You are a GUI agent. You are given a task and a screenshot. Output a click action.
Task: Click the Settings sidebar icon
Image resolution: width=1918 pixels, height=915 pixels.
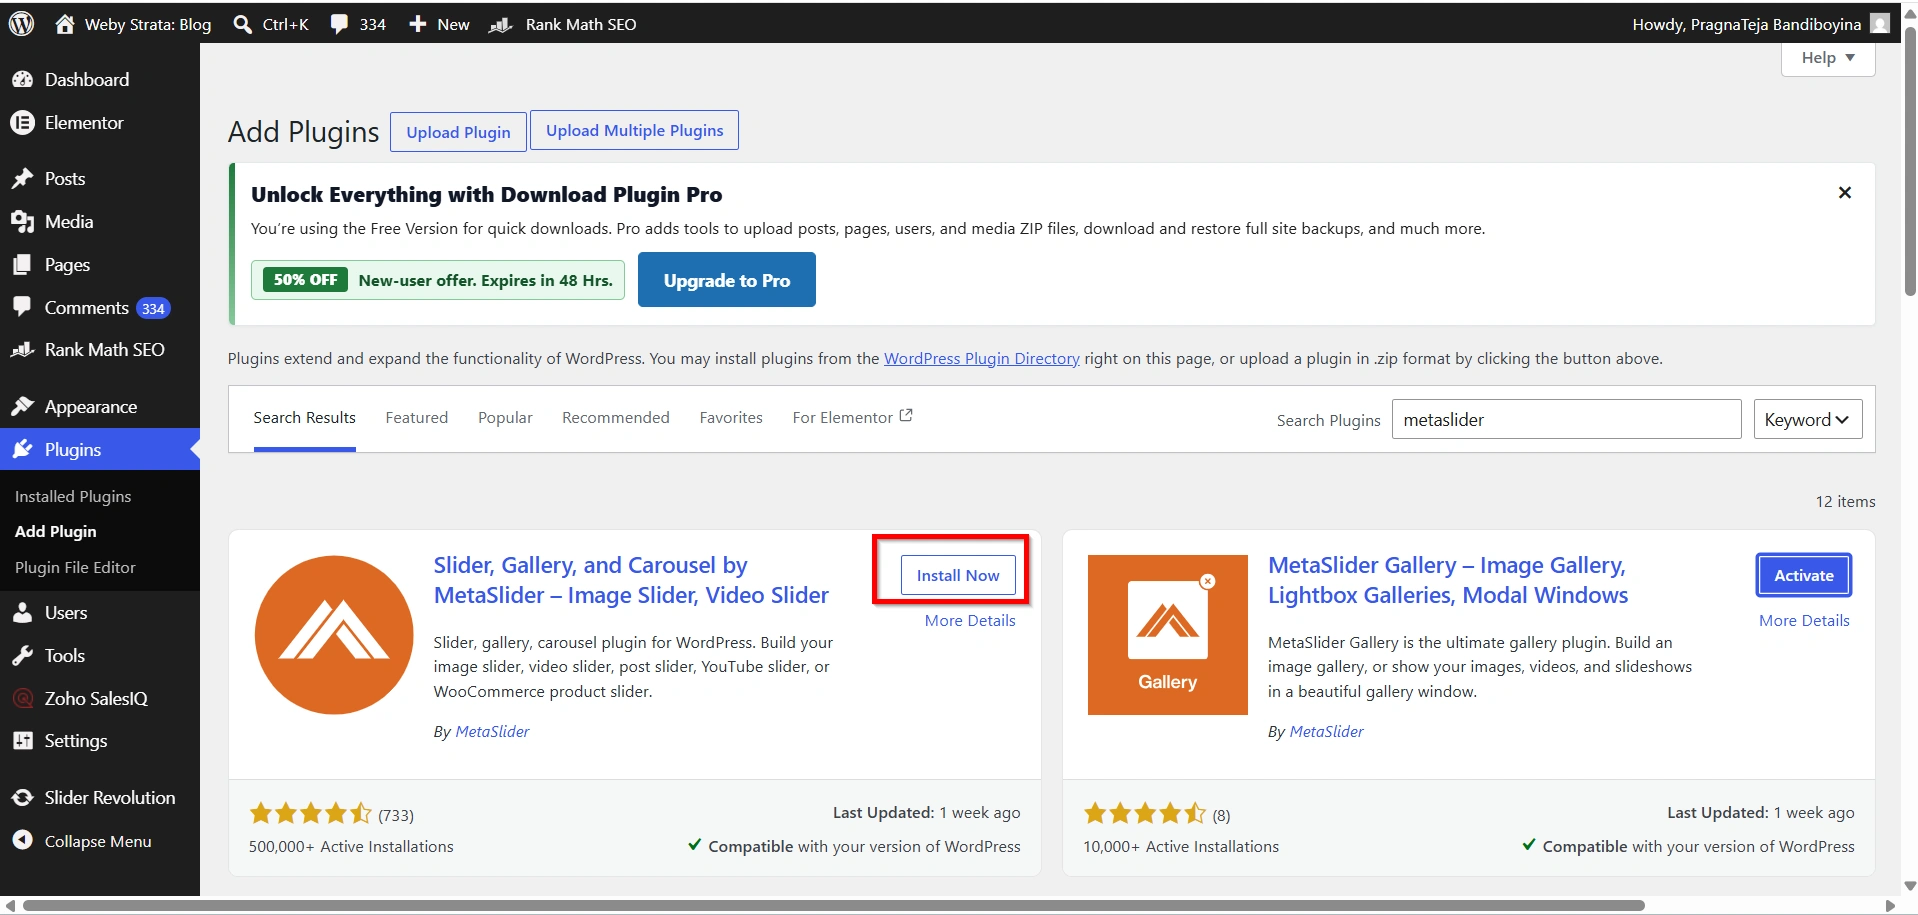tap(22, 740)
